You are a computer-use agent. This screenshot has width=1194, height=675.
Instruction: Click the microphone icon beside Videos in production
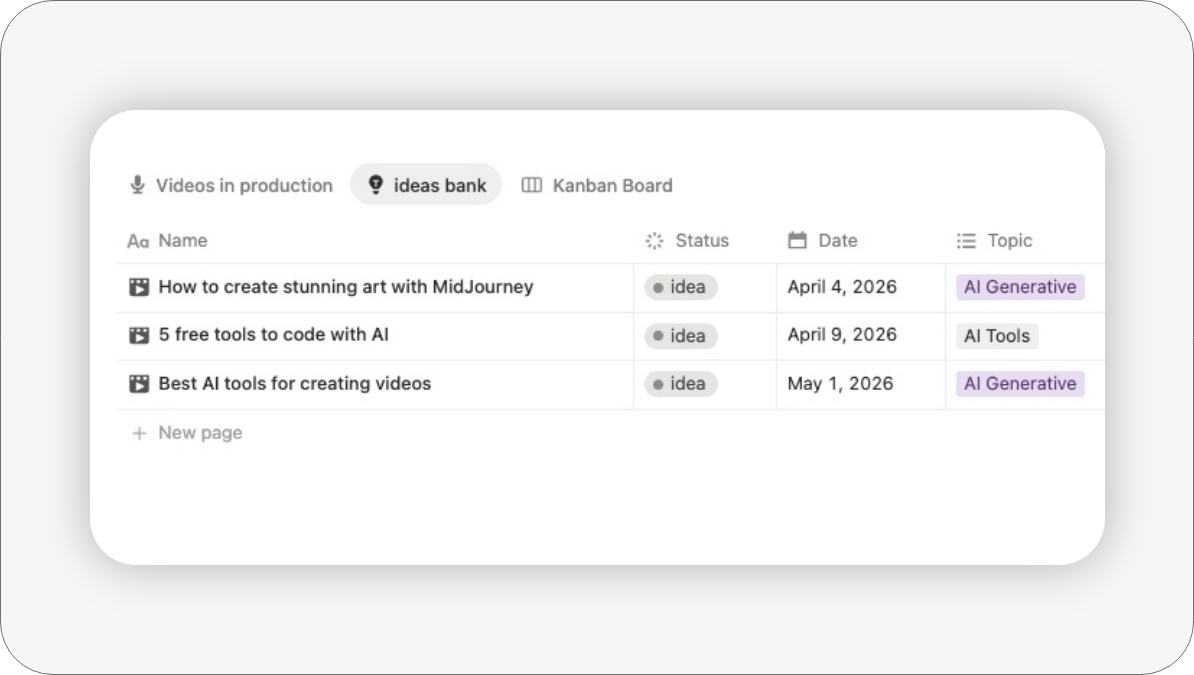coord(137,185)
